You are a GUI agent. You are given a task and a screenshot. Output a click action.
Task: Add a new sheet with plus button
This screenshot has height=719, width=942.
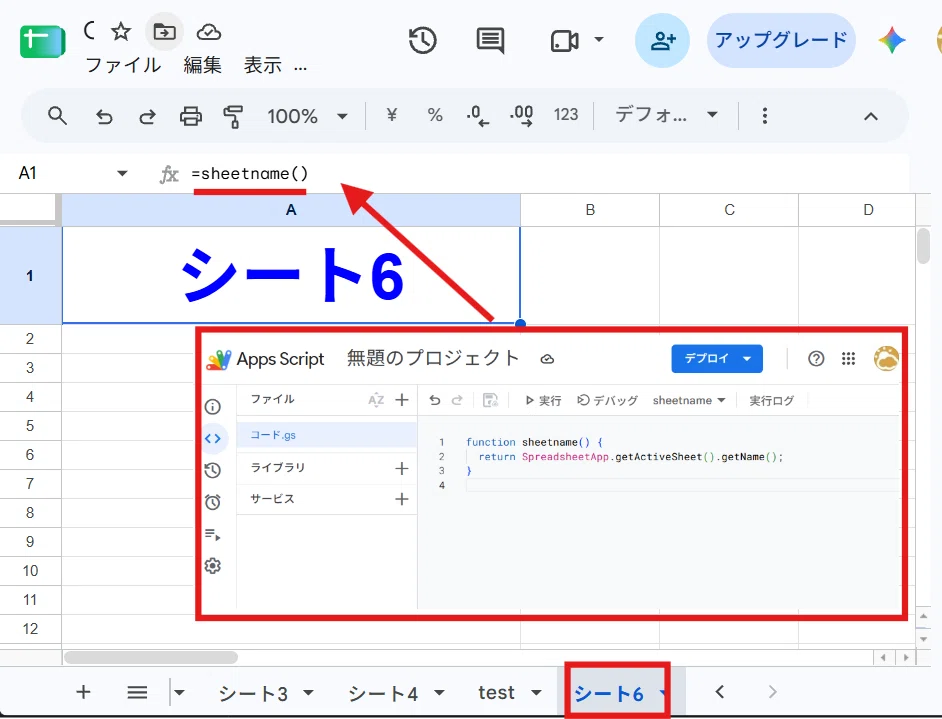point(84,692)
